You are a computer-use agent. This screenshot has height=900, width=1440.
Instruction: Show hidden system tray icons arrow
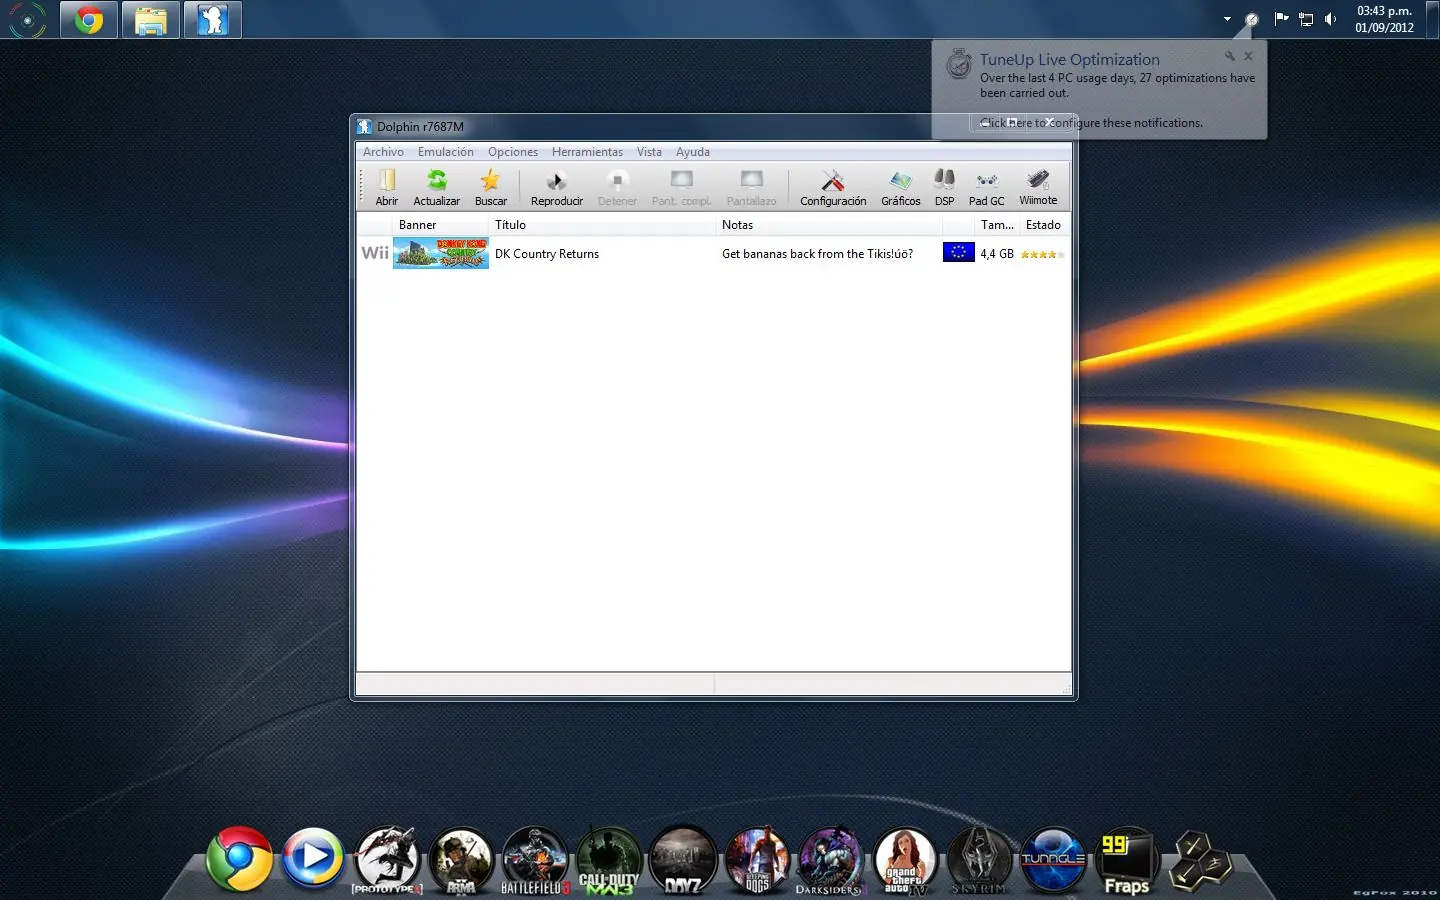pyautogui.click(x=1227, y=19)
